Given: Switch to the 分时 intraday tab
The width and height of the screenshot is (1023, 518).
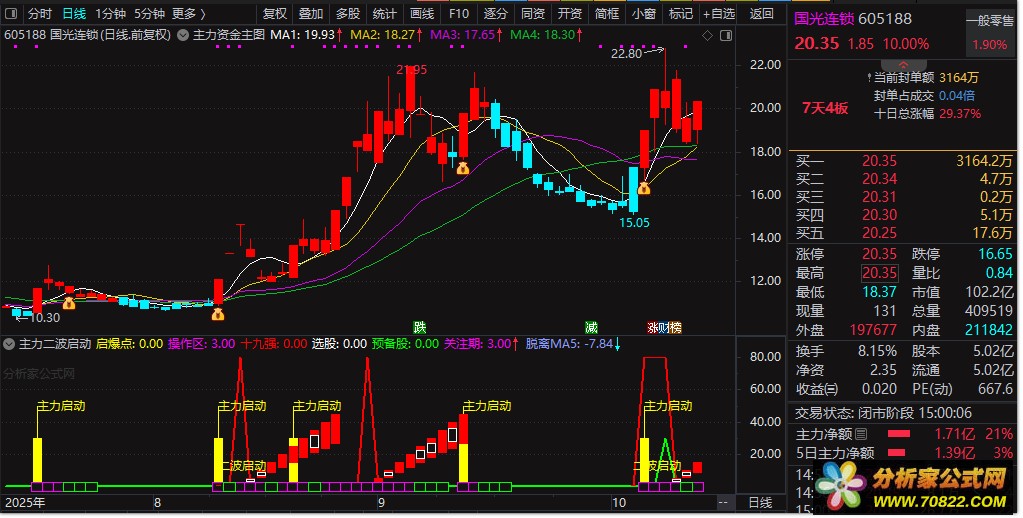Looking at the screenshot, I should click(39, 14).
